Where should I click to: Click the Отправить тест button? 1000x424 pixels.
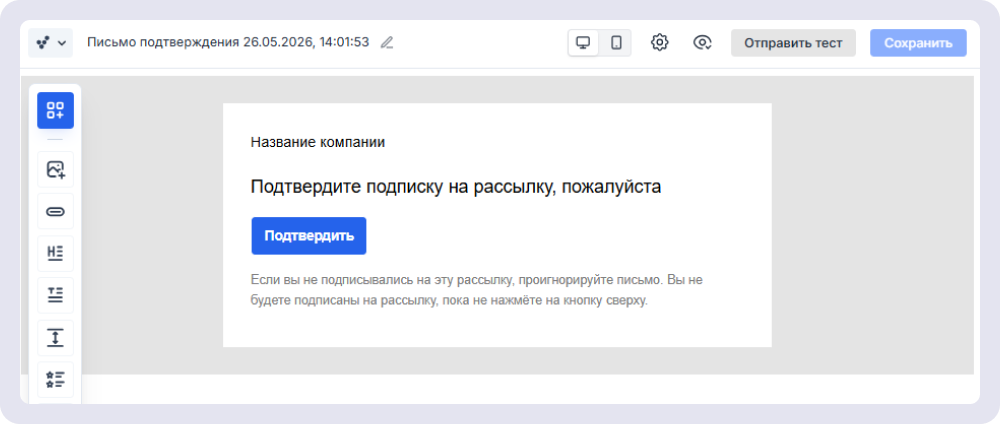coord(793,43)
